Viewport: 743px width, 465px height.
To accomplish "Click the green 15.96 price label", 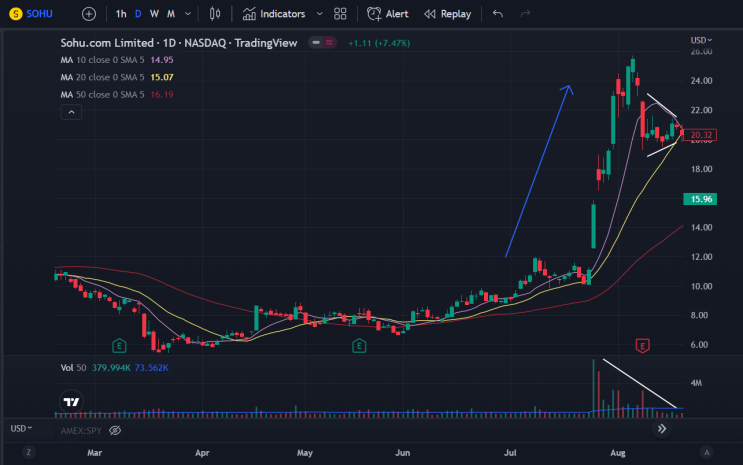I will click(x=700, y=199).
